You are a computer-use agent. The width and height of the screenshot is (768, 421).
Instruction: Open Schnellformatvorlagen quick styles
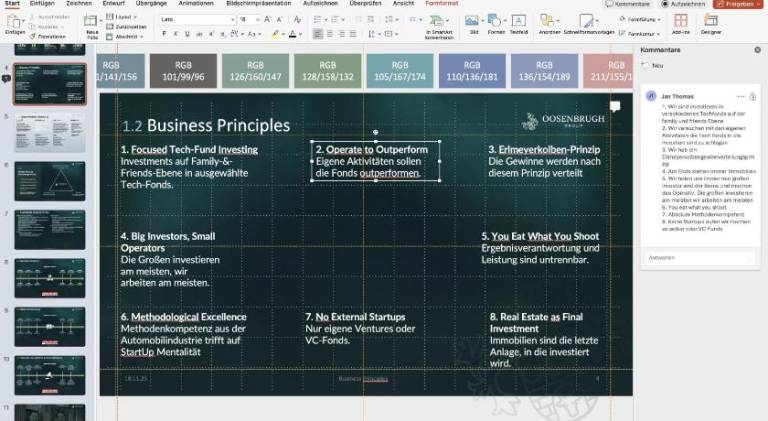(589, 24)
